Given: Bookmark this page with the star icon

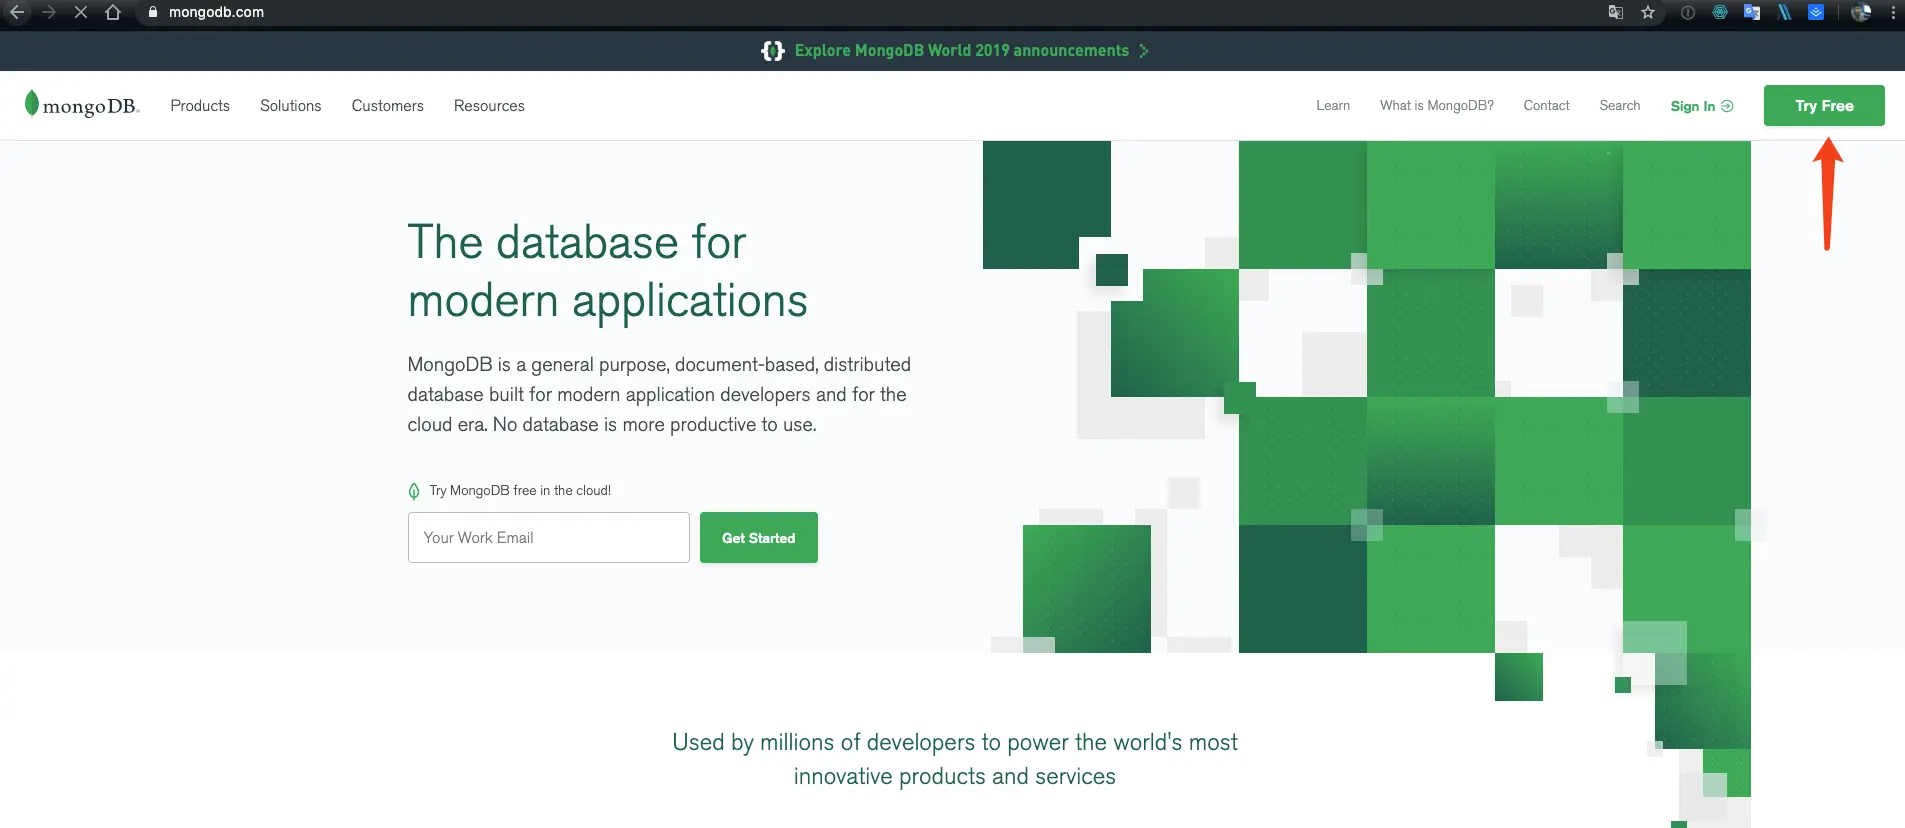Looking at the screenshot, I should (1648, 12).
